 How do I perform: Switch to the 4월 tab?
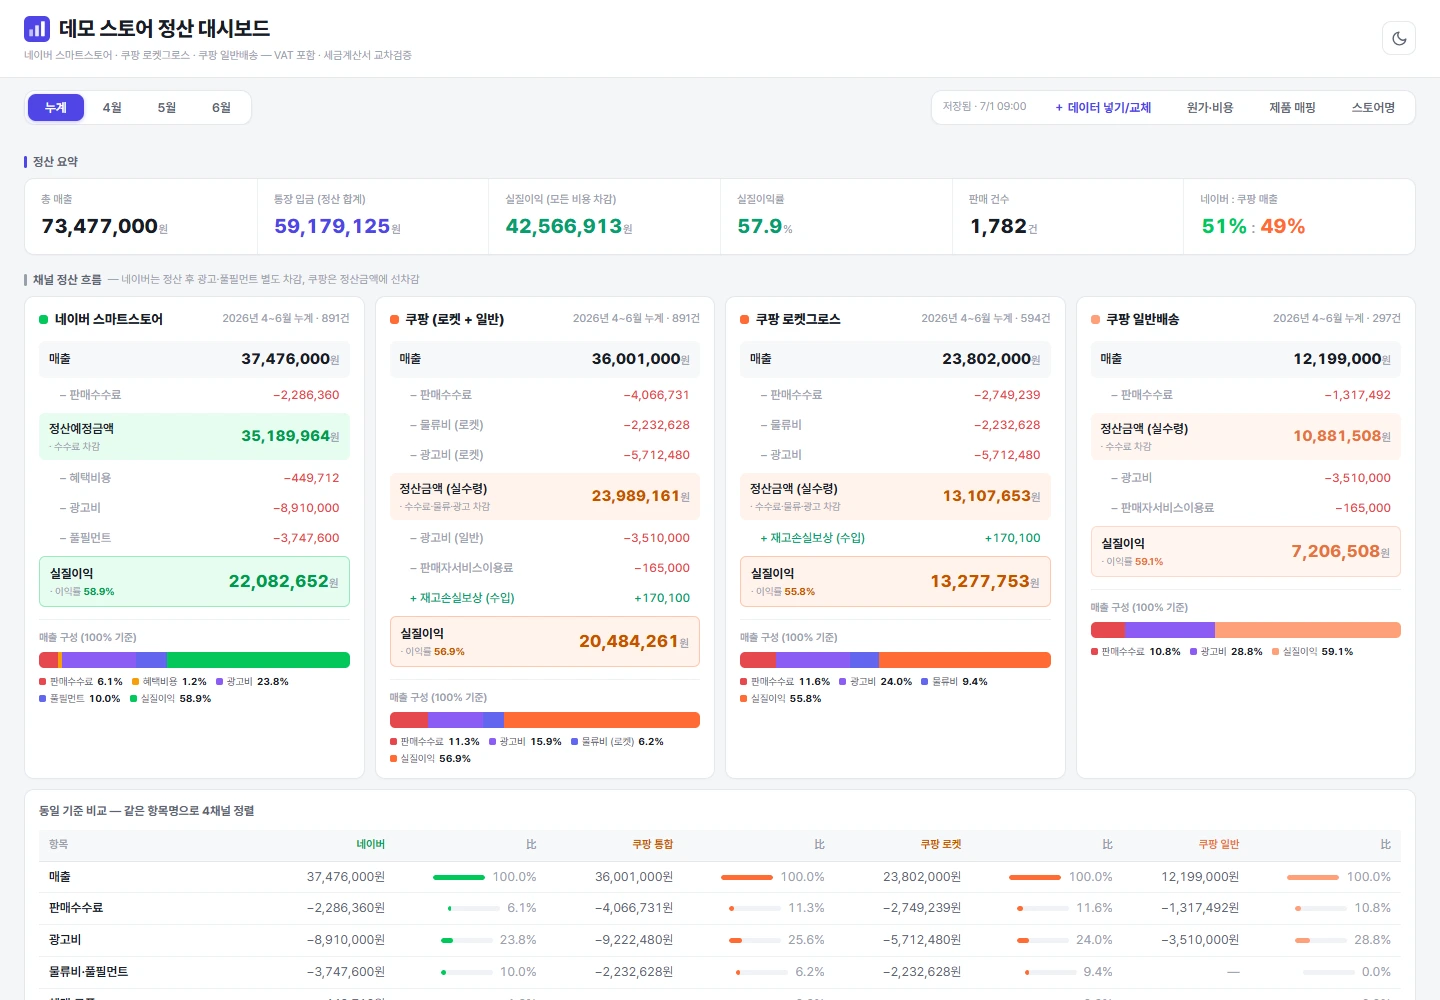coord(112,108)
